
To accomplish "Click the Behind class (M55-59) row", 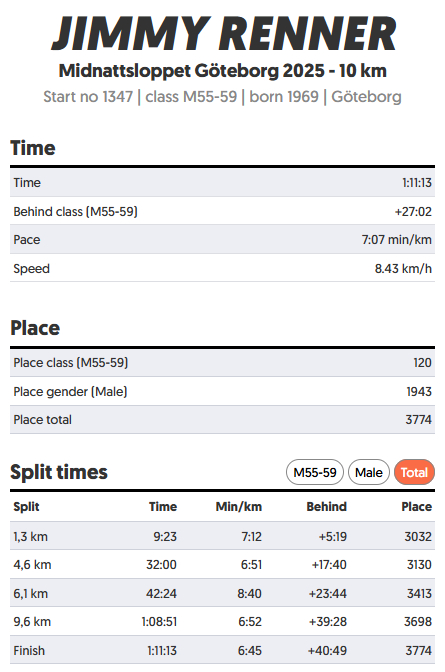I will coord(222,211).
